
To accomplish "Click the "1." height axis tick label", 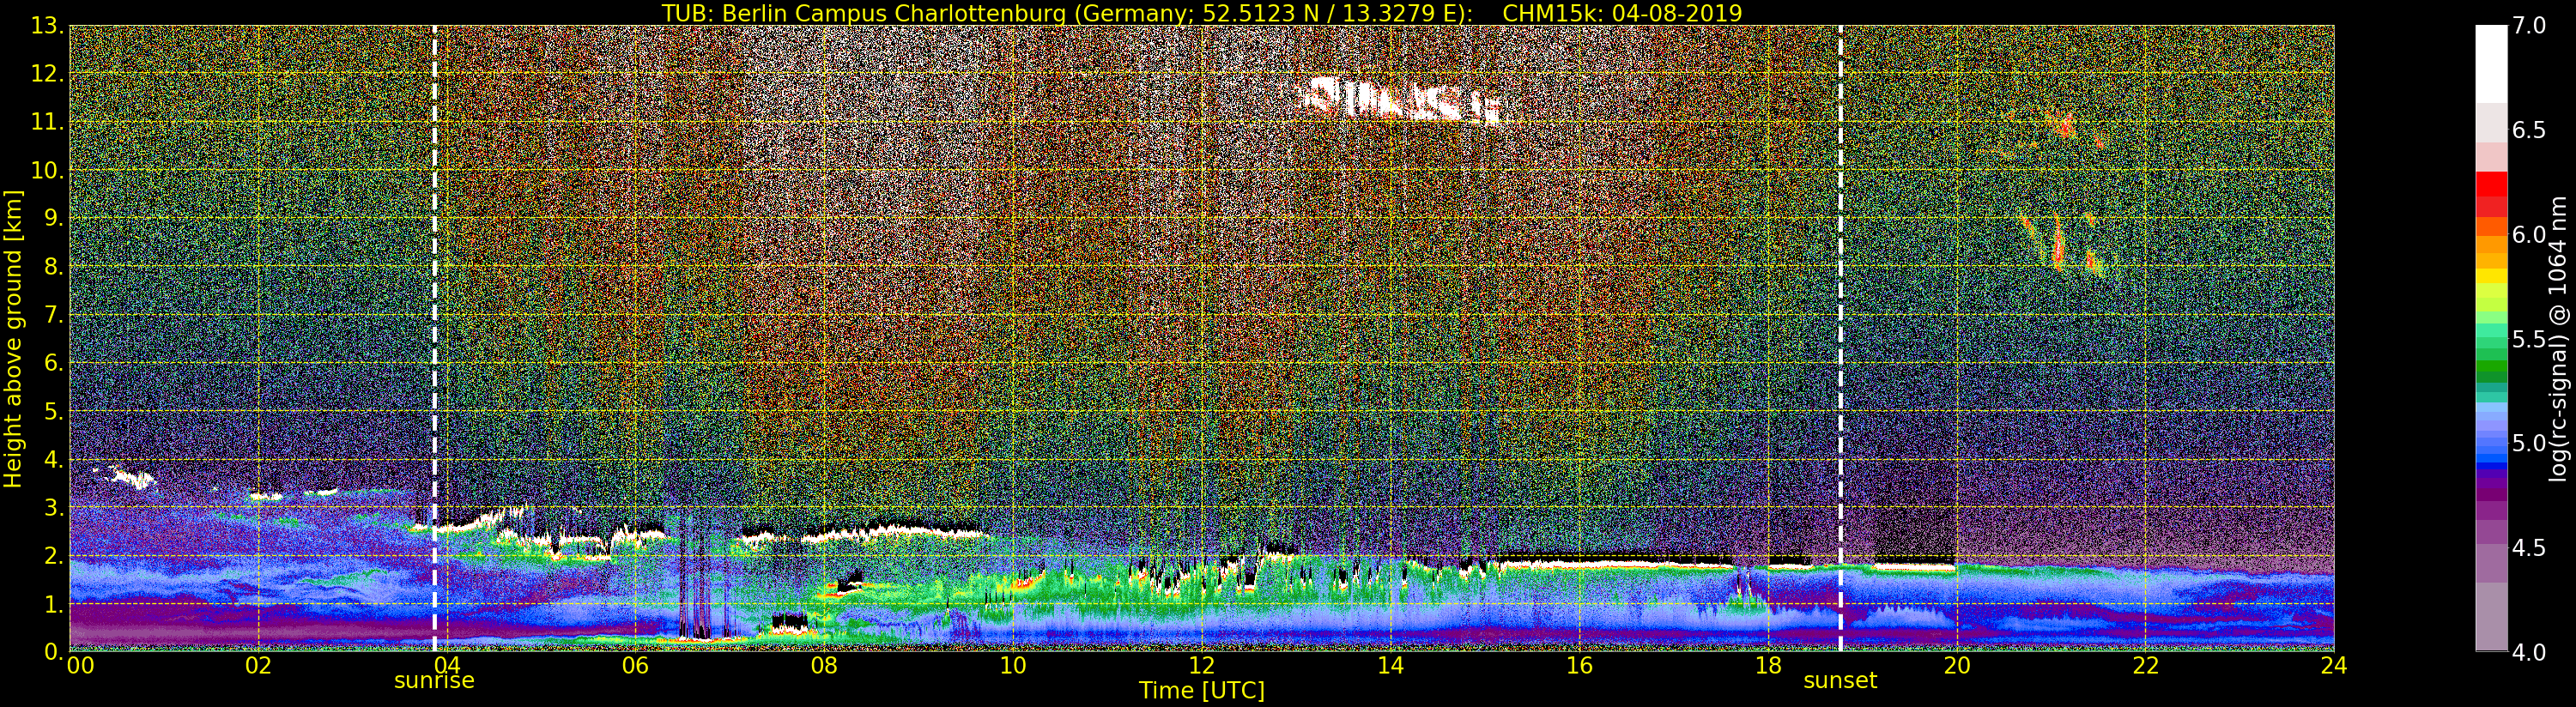I will pos(53,603).
